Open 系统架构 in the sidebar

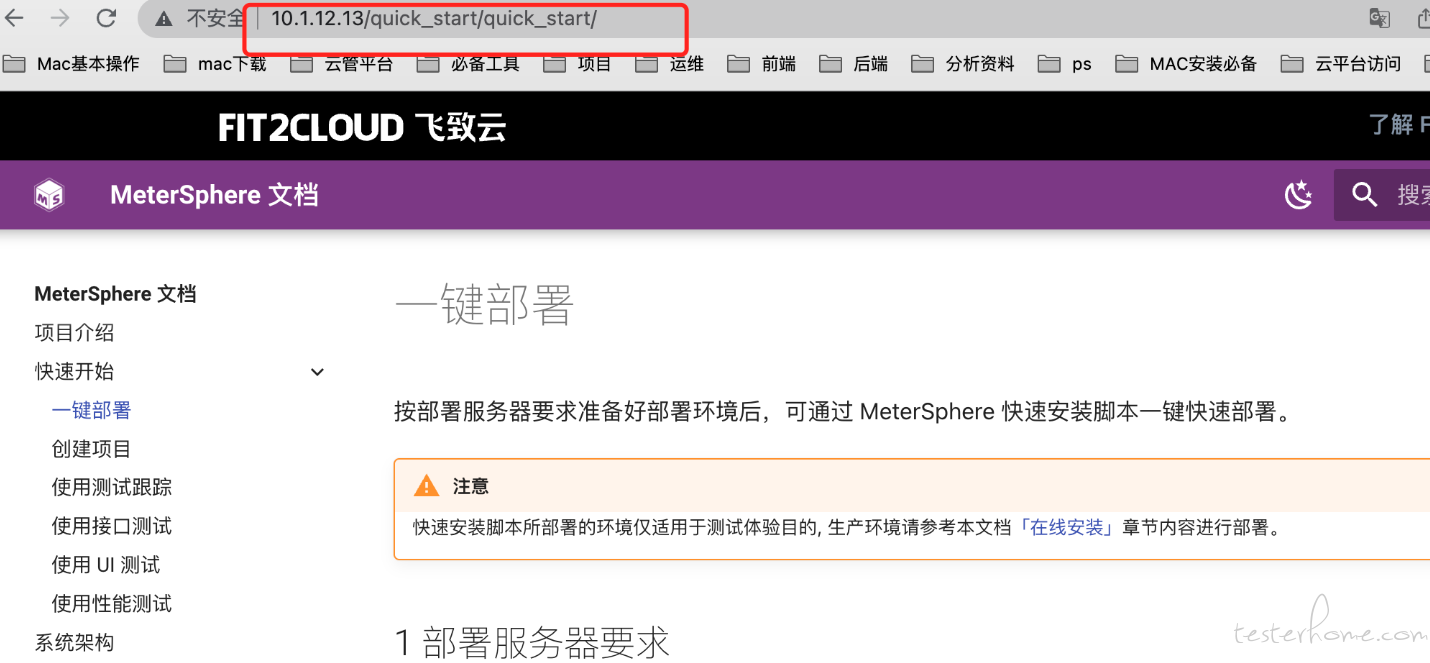pos(74,643)
